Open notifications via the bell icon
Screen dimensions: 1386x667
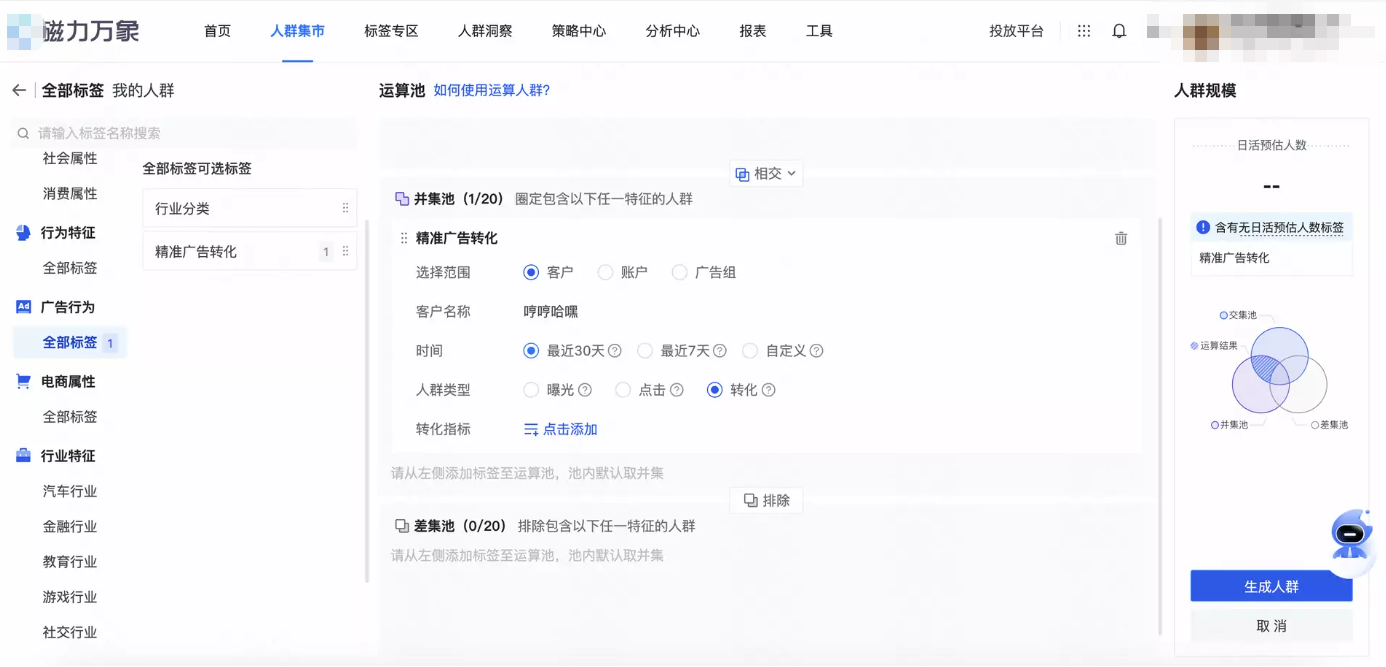[x=1119, y=31]
